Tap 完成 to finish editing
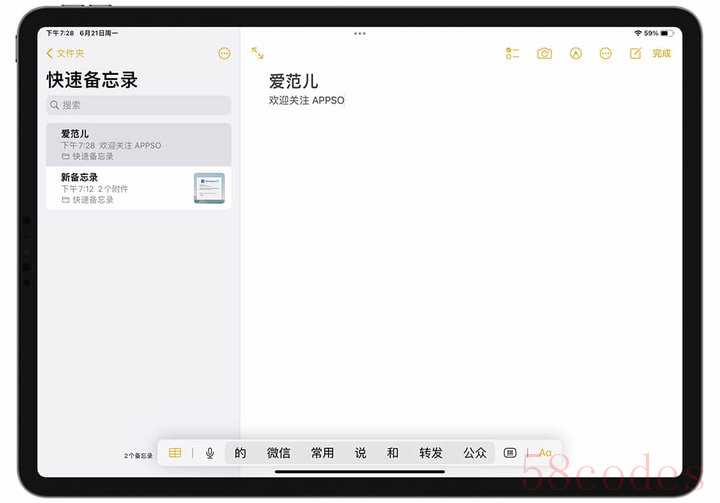This screenshot has width=720, height=503. 661,53
